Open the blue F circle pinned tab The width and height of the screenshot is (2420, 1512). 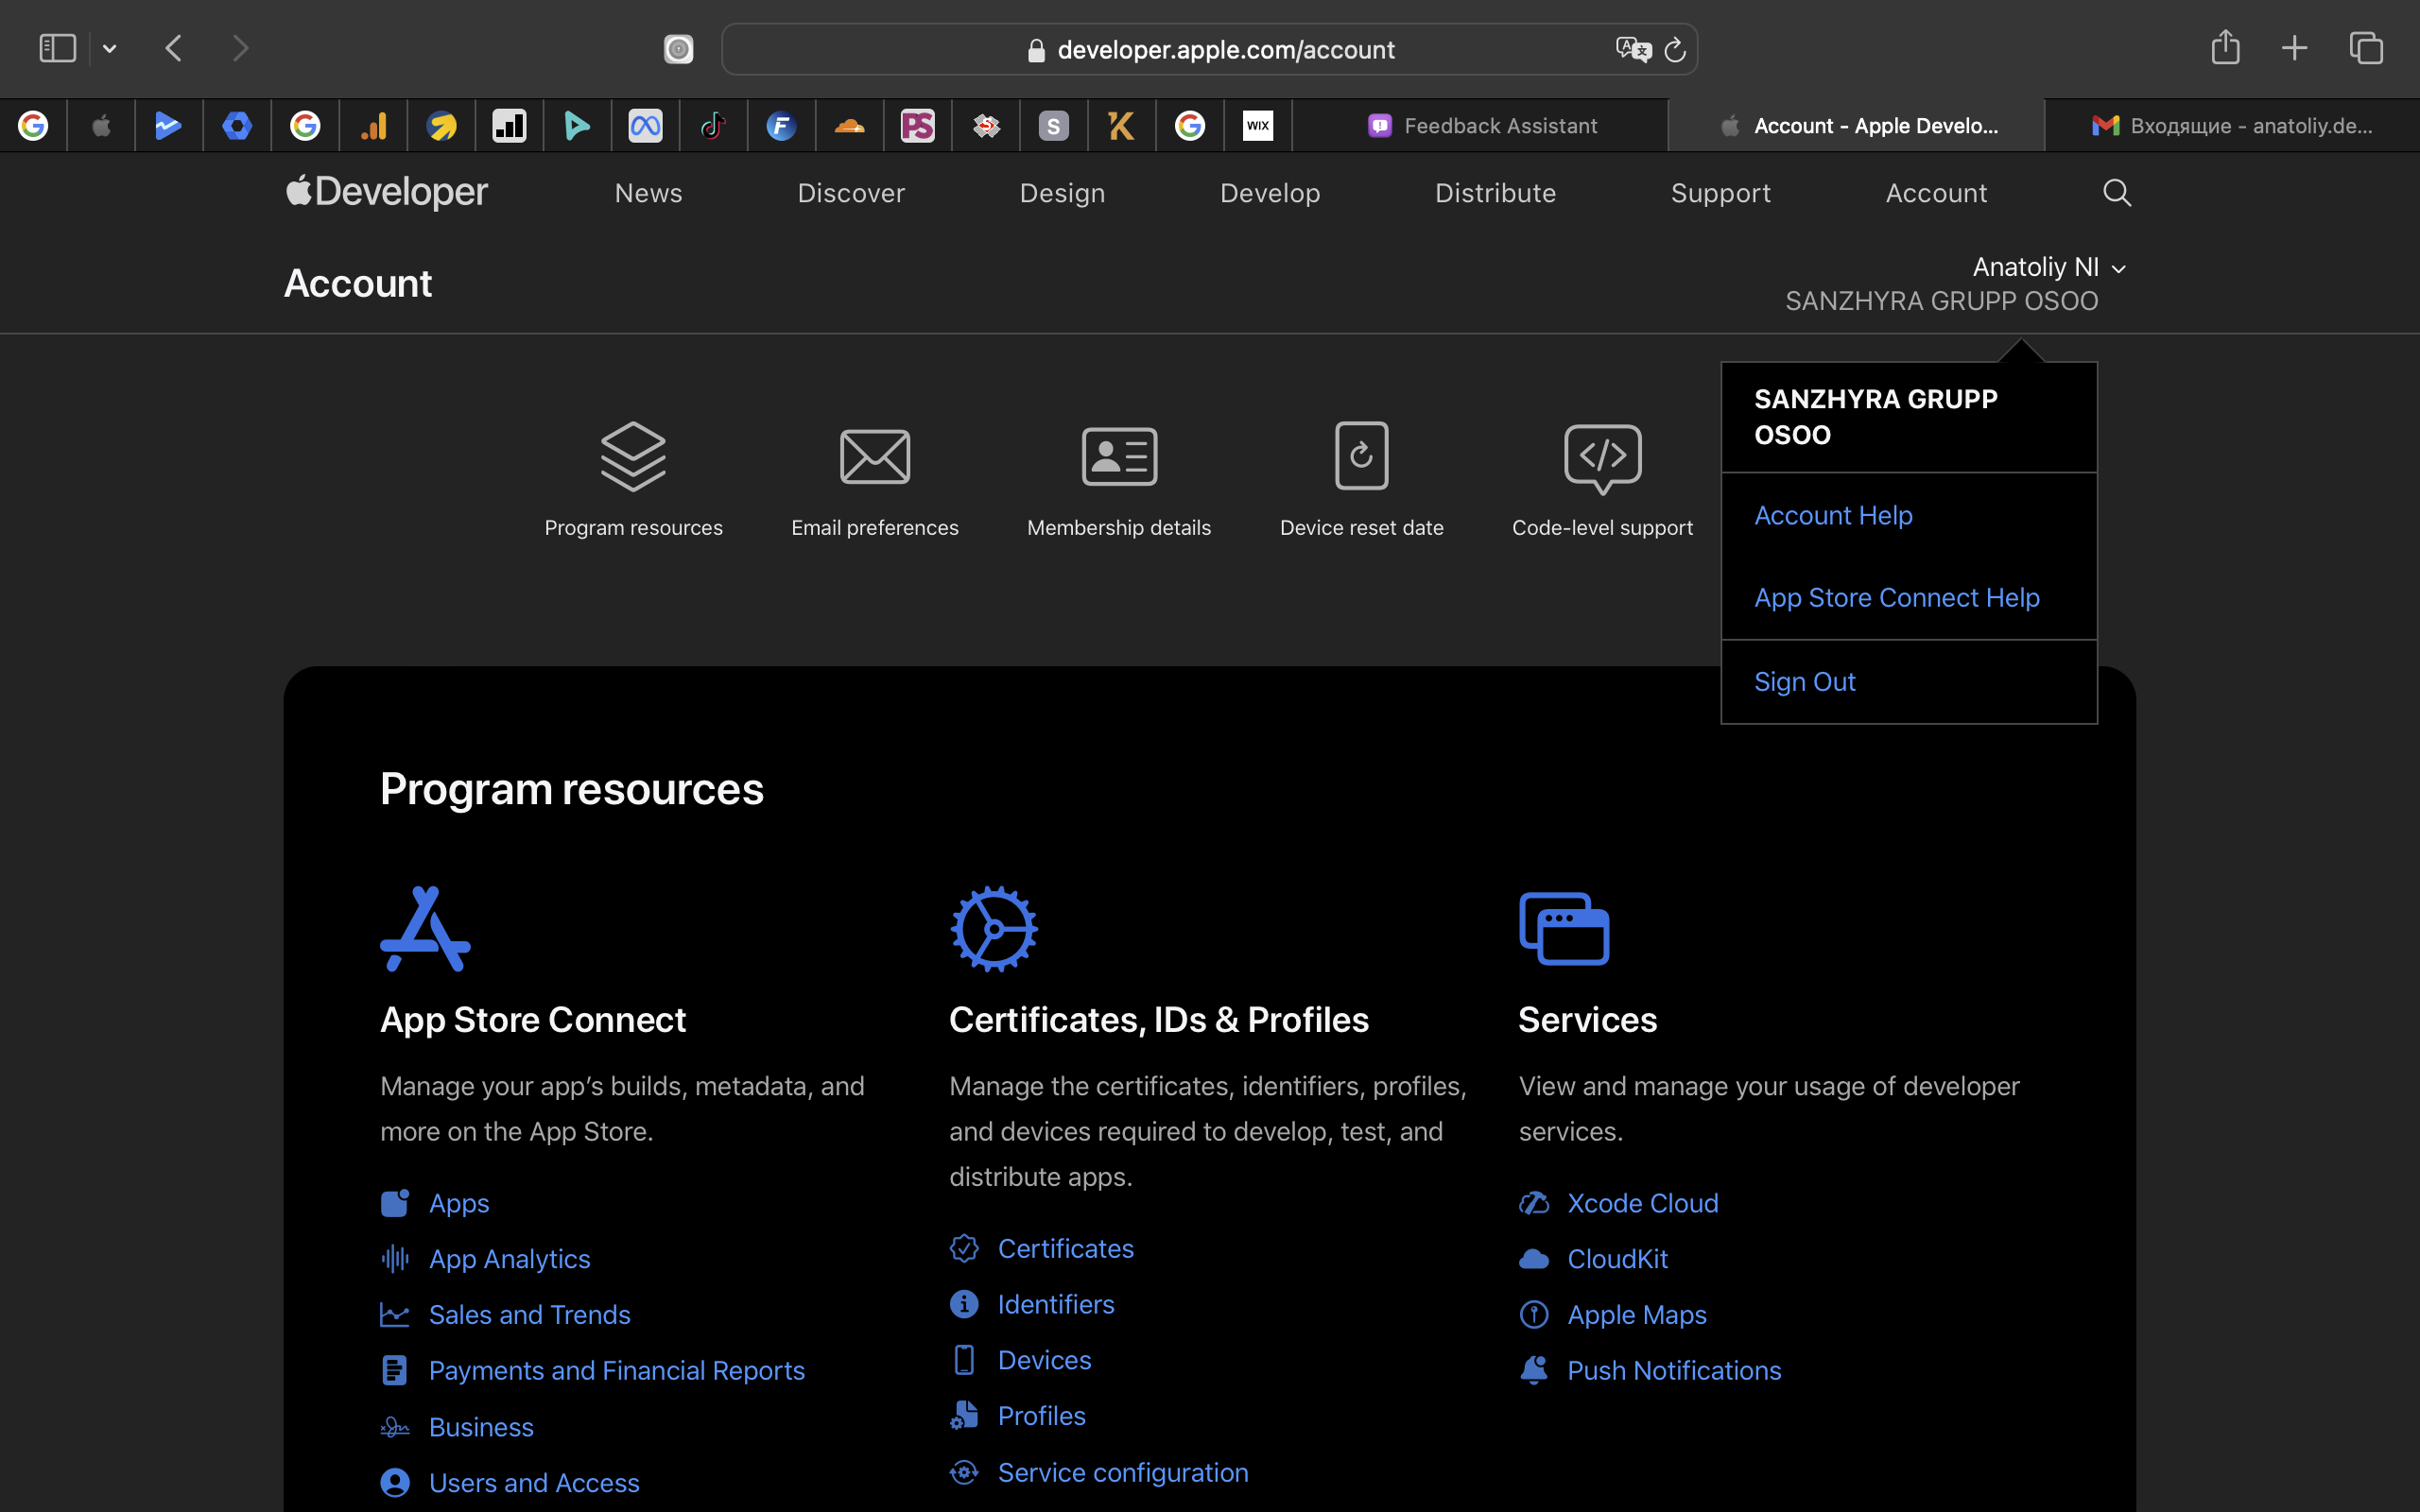pos(781,126)
